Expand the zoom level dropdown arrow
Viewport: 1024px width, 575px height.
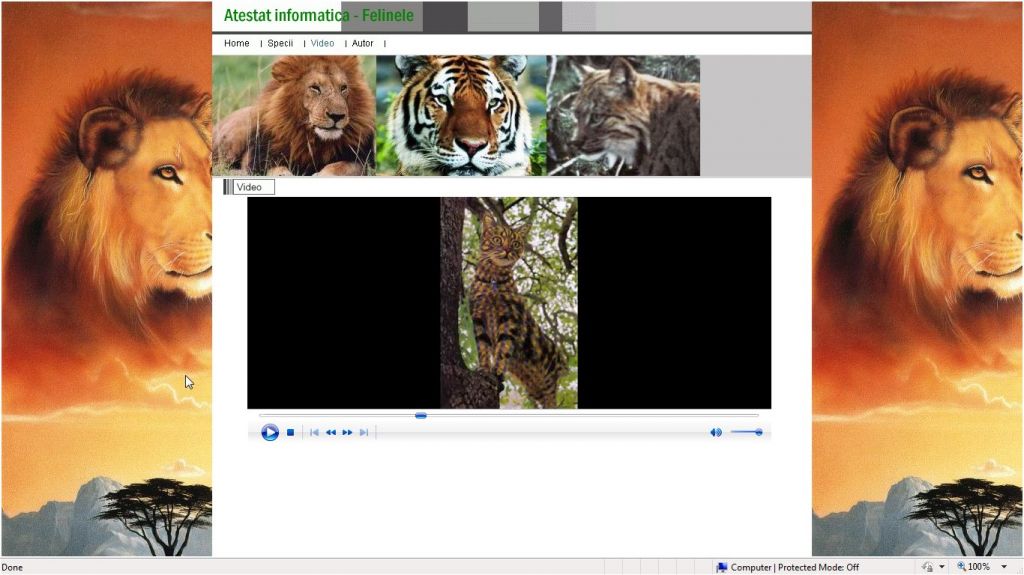point(1004,567)
